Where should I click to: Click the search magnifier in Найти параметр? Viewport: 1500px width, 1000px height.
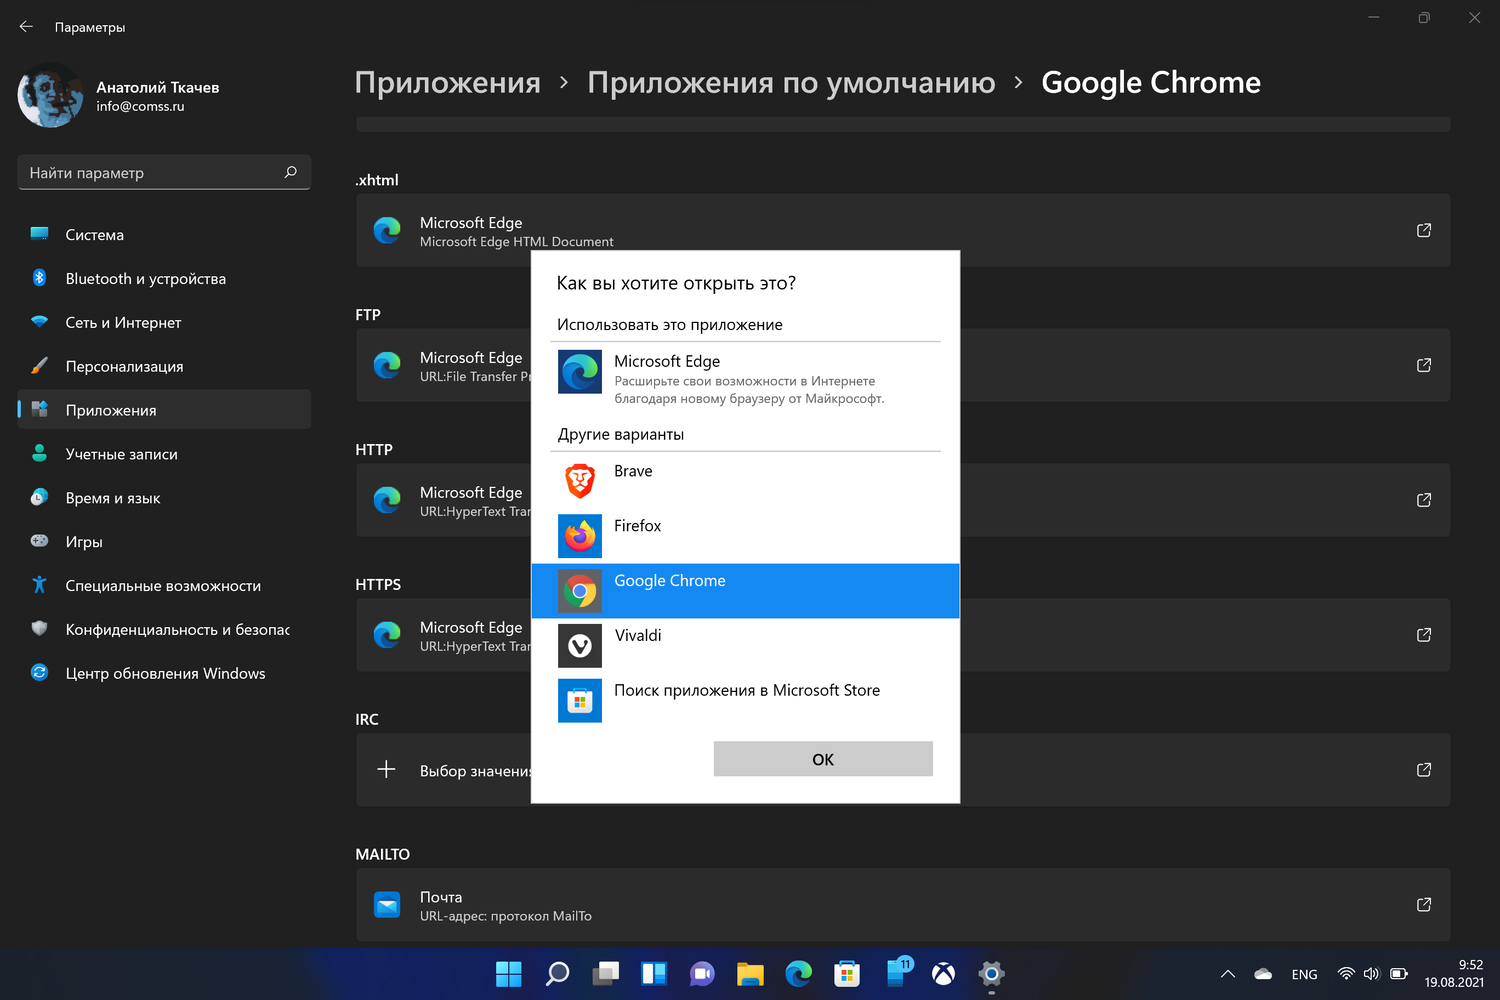291,172
